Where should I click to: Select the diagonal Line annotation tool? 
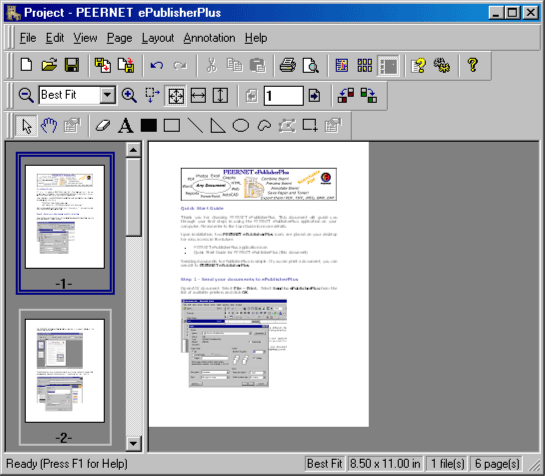[195, 126]
